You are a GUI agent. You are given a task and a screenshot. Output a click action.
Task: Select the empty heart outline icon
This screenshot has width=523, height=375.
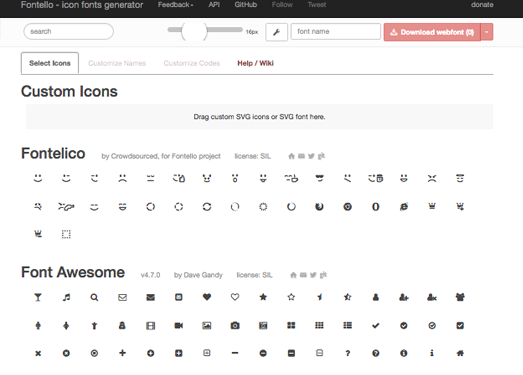coord(235,297)
